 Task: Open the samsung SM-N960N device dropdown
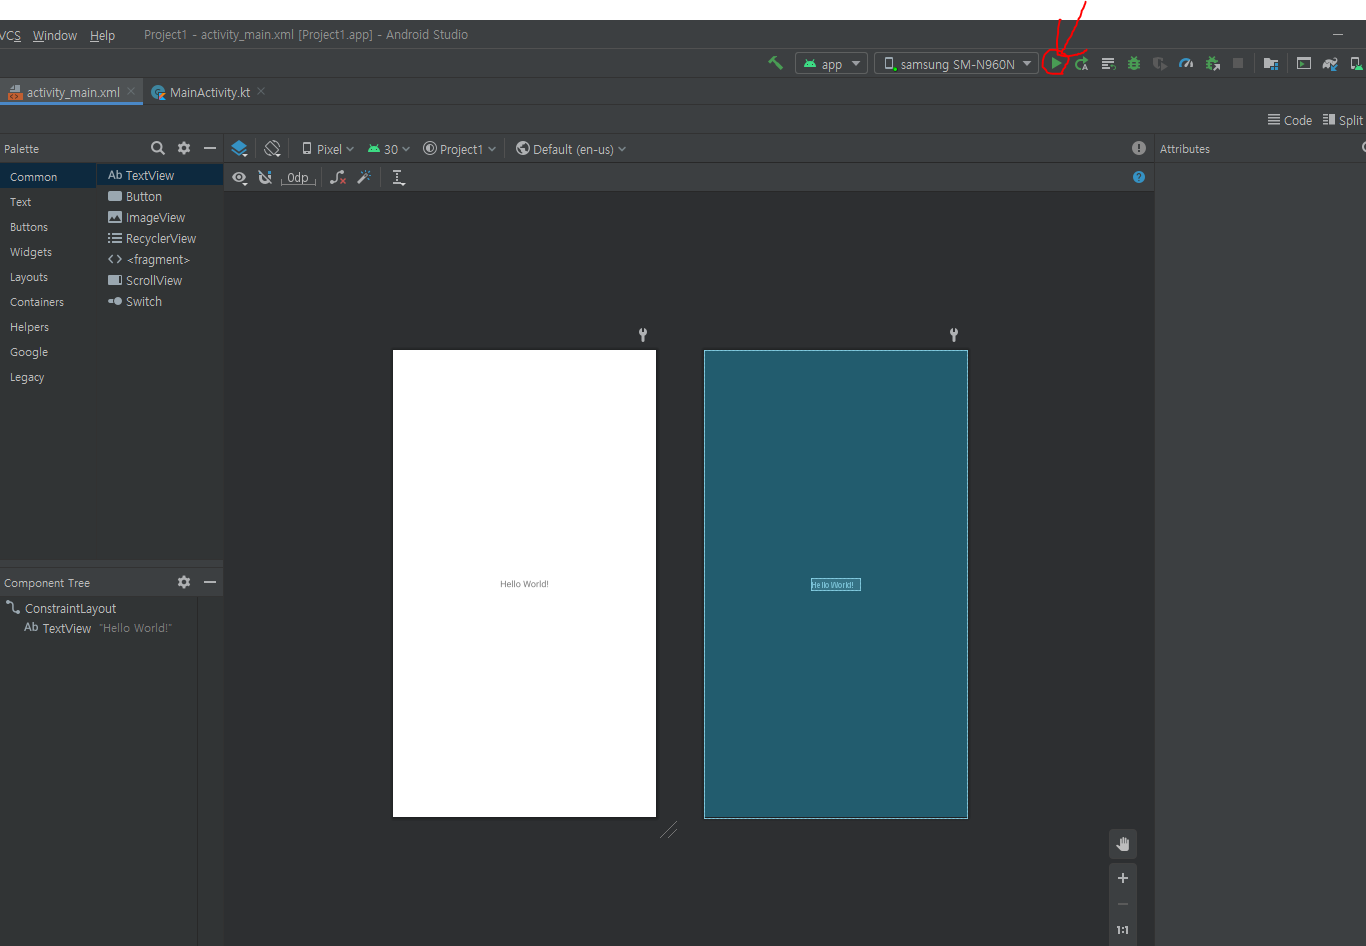(x=956, y=63)
